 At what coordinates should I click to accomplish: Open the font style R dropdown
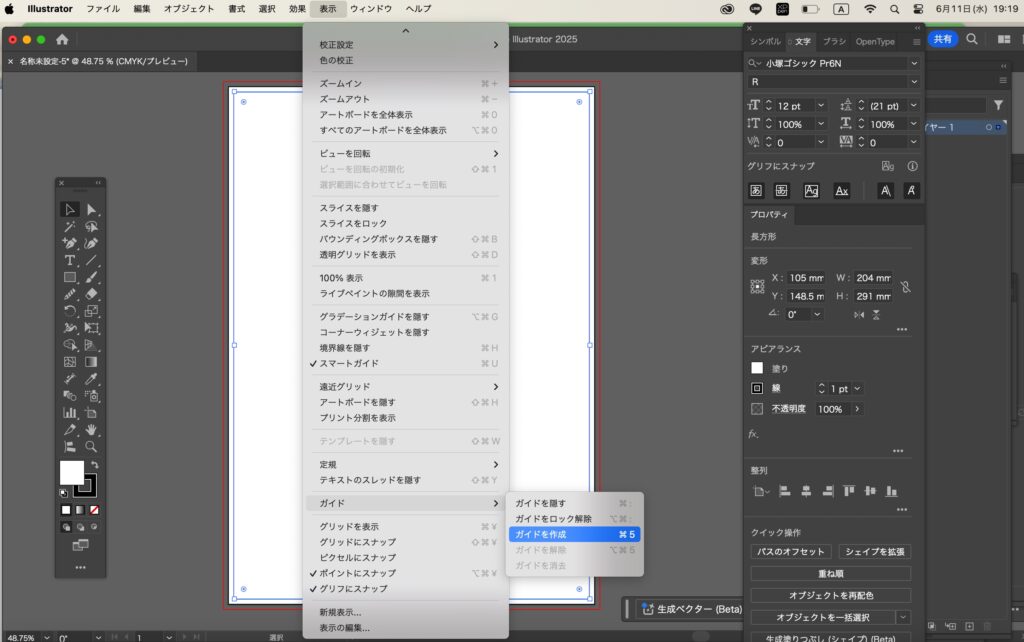point(914,82)
